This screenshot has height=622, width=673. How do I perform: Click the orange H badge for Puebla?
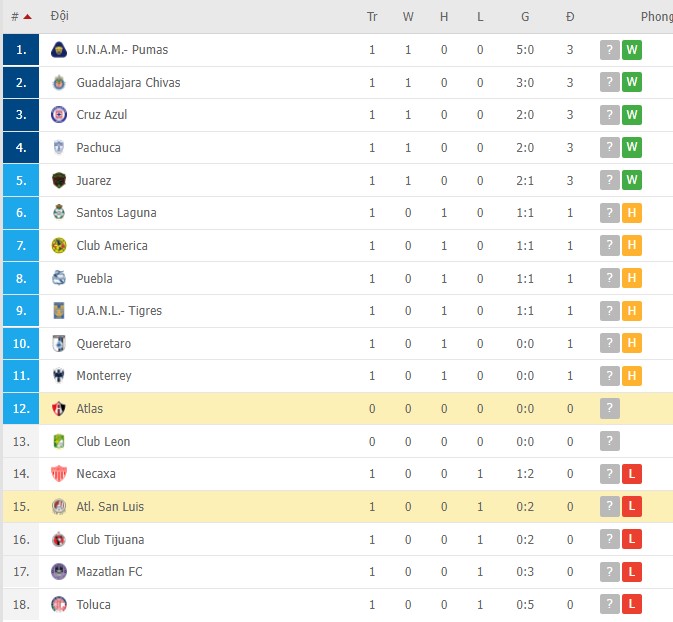tap(631, 278)
